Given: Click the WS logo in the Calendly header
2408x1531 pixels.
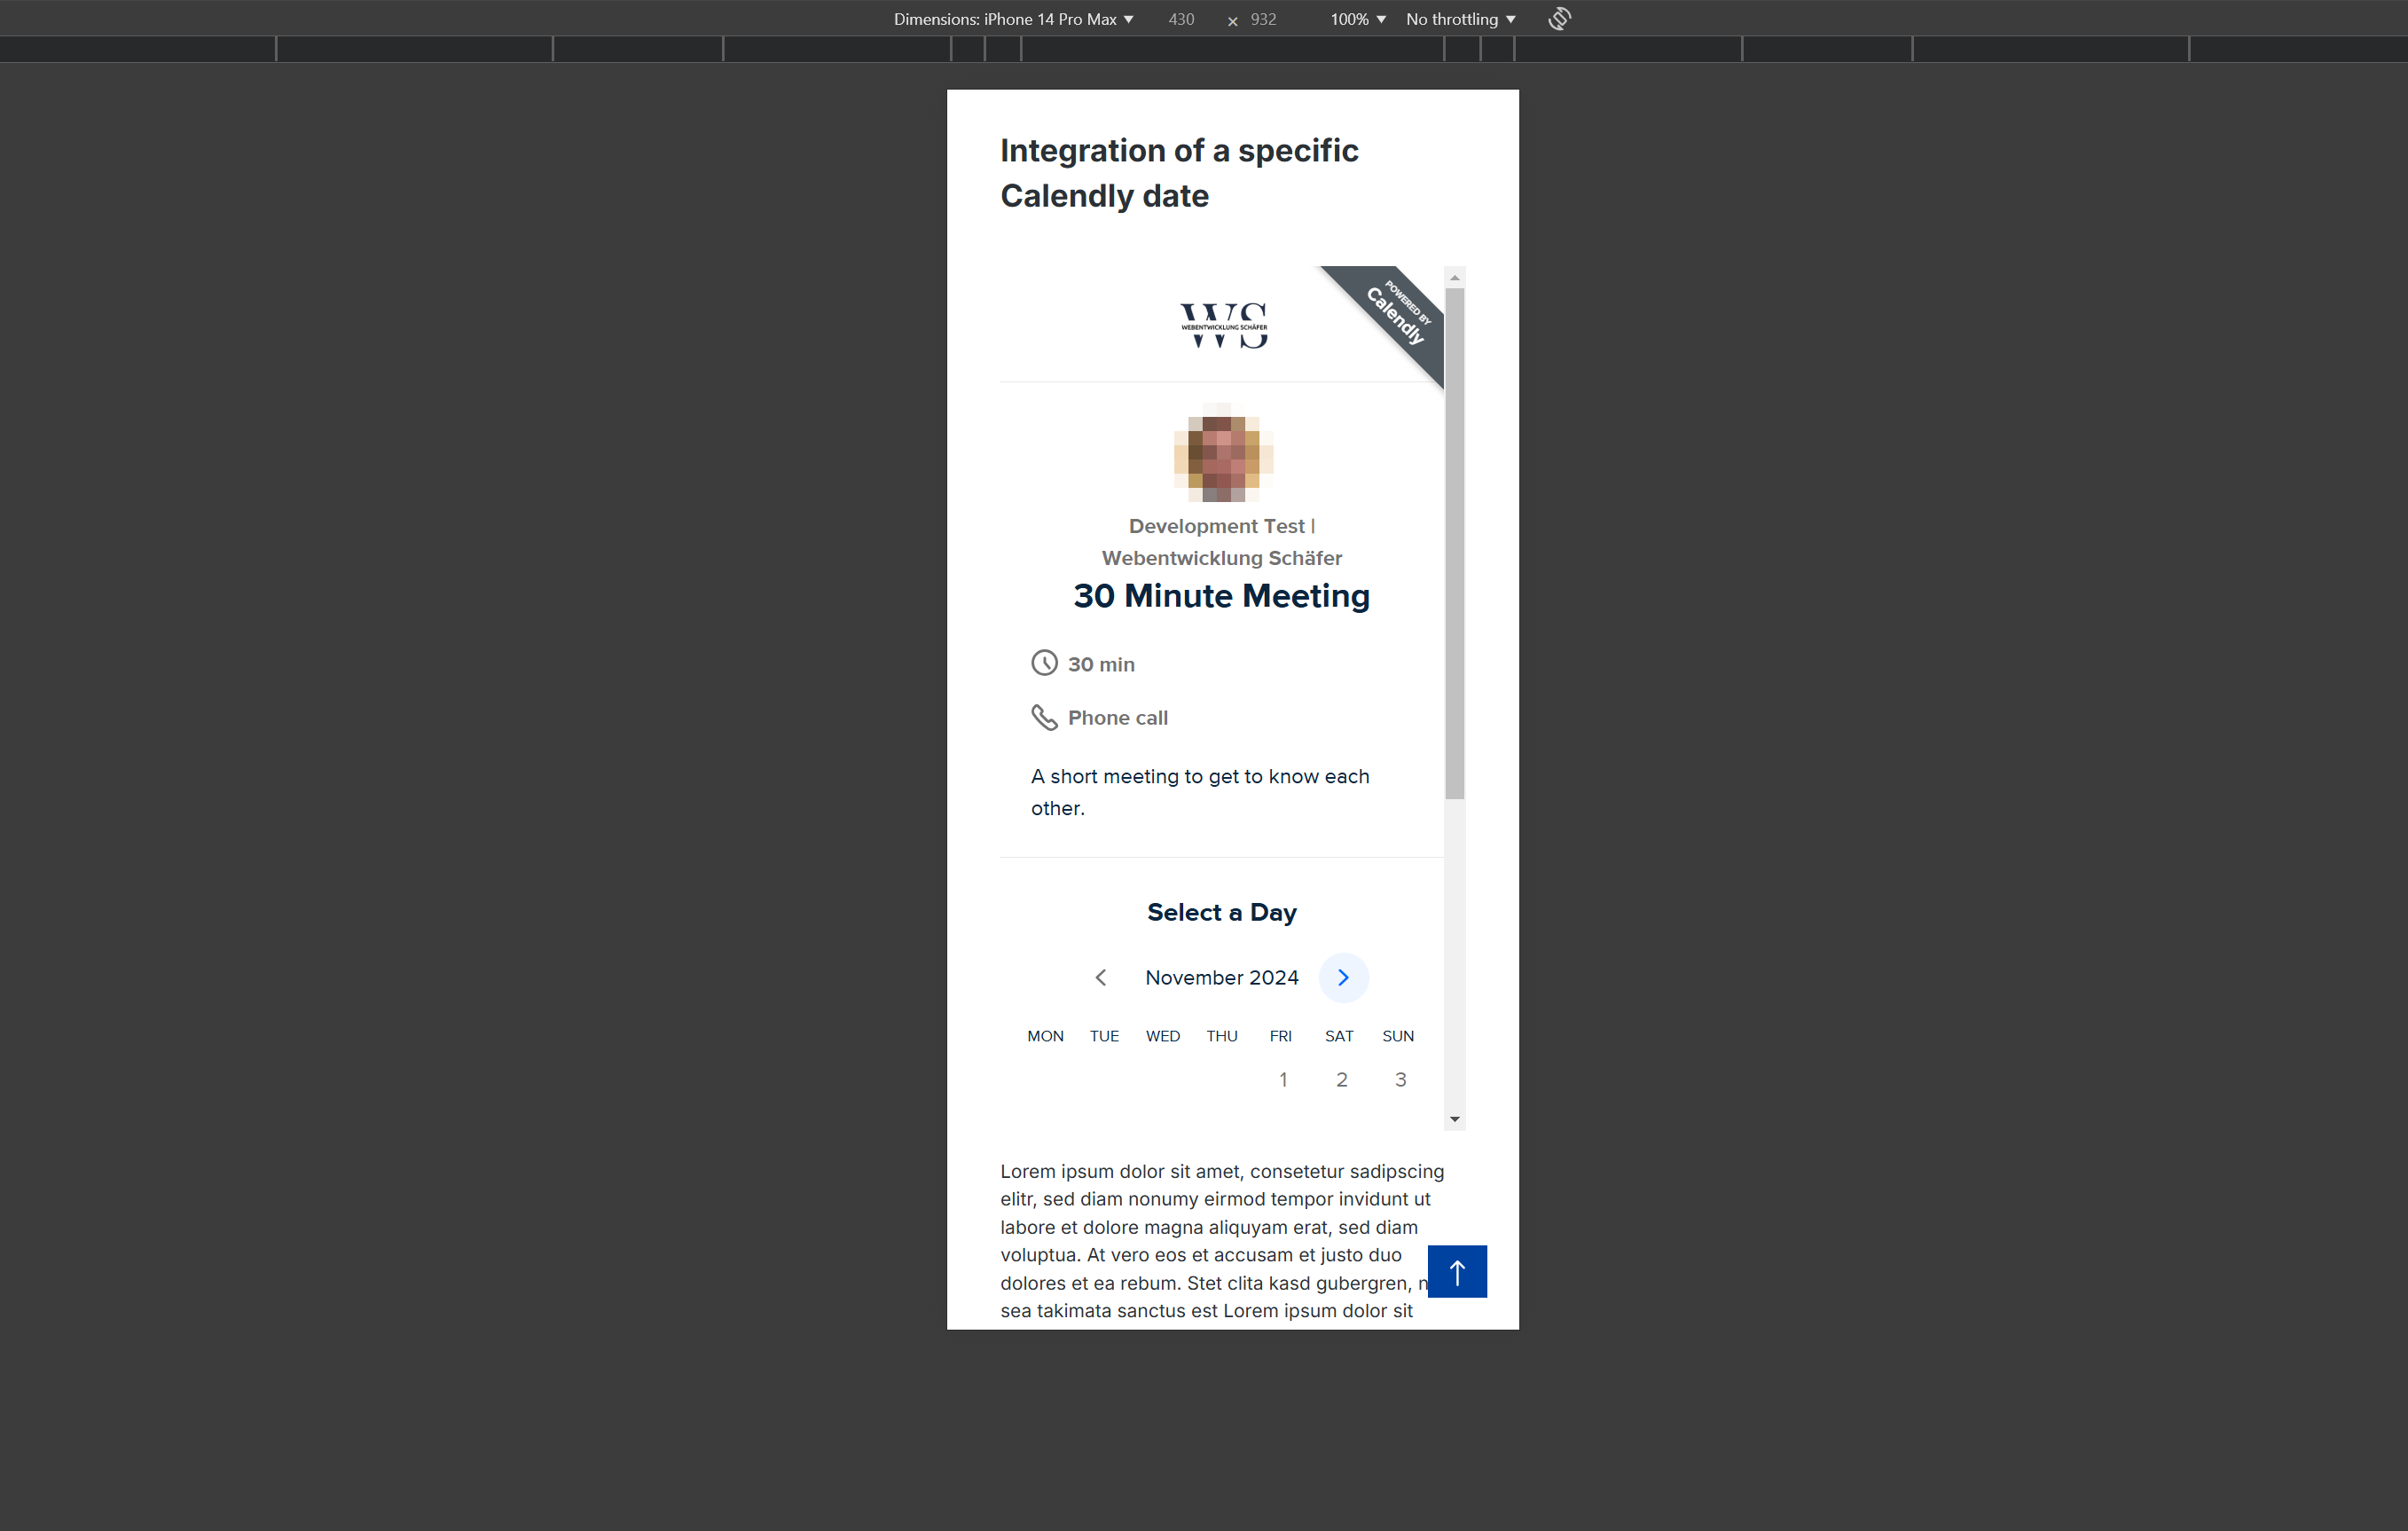Looking at the screenshot, I should [1221, 325].
